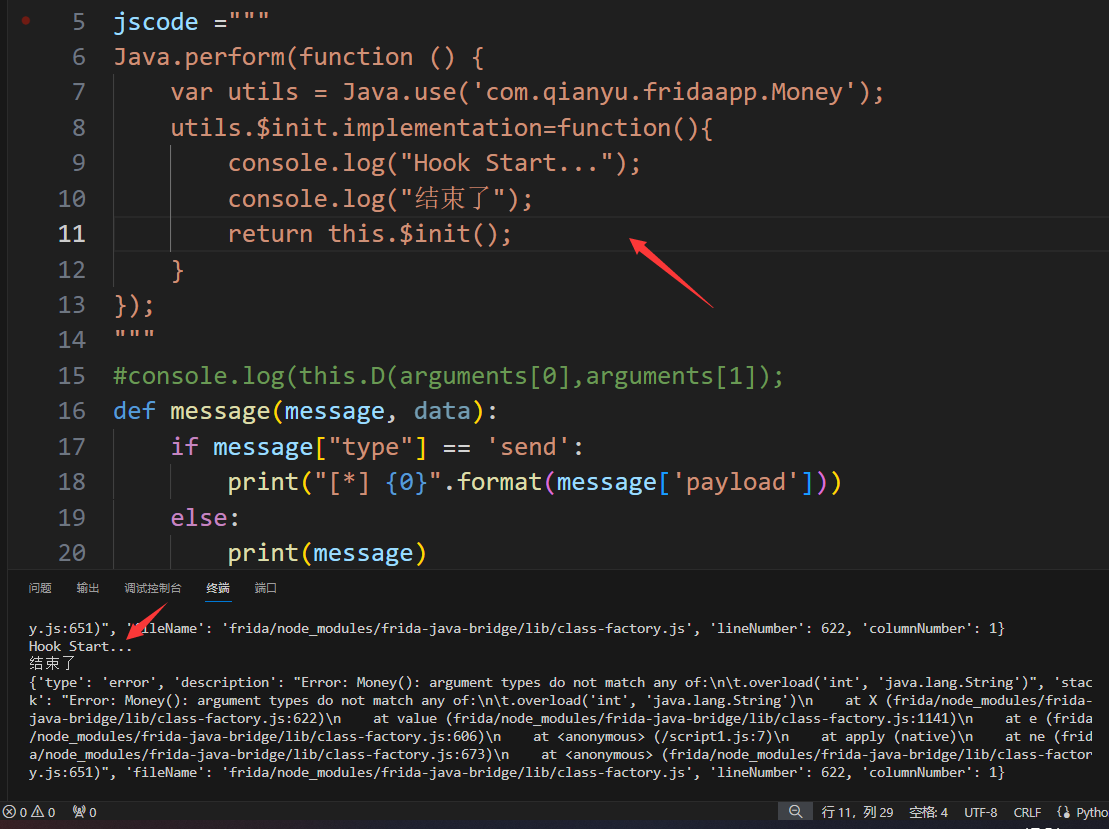
Task: Change indentation via 空格: 4 setting
Action: pyautogui.click(x=928, y=812)
